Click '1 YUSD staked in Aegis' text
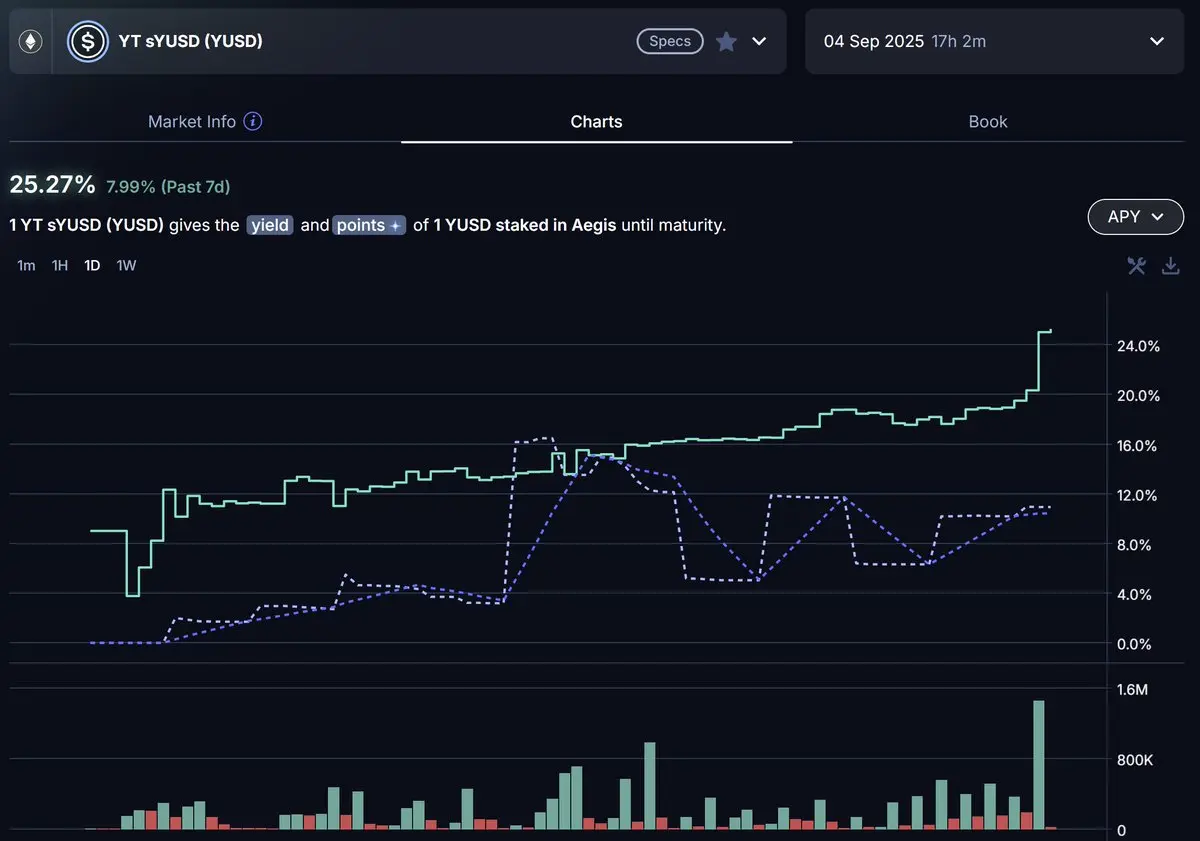Viewport: 1200px width, 841px height. click(525, 225)
